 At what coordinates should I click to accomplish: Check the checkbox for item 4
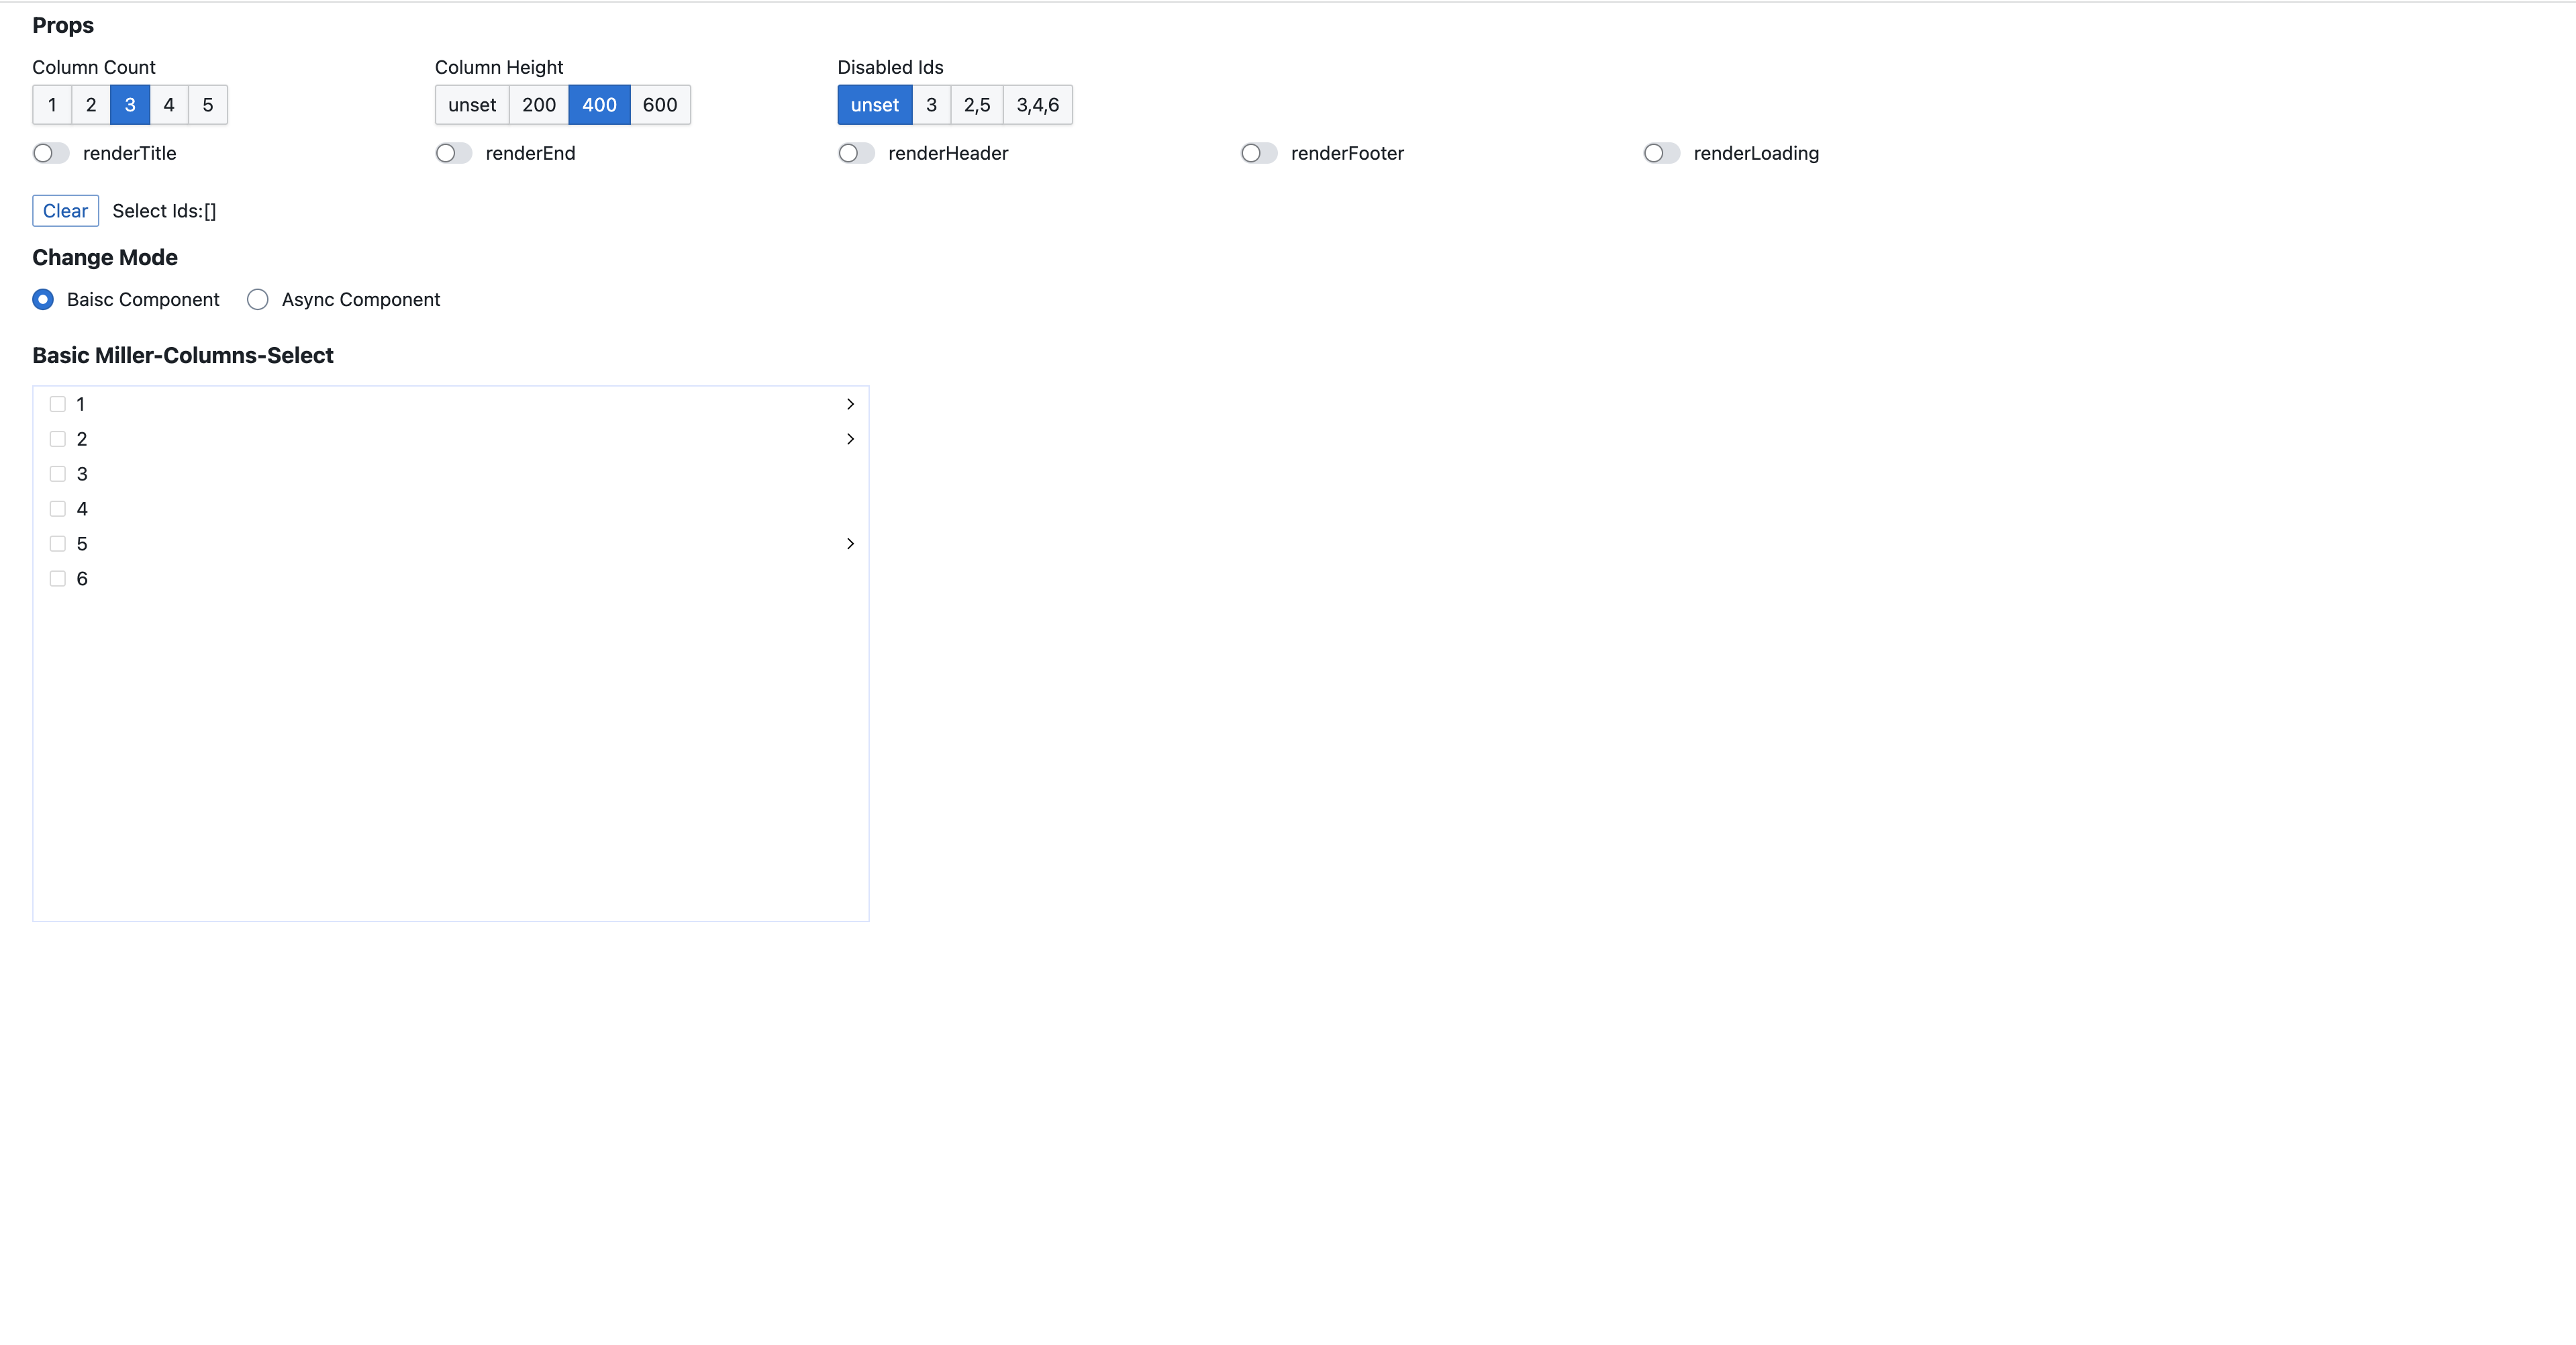click(x=58, y=509)
